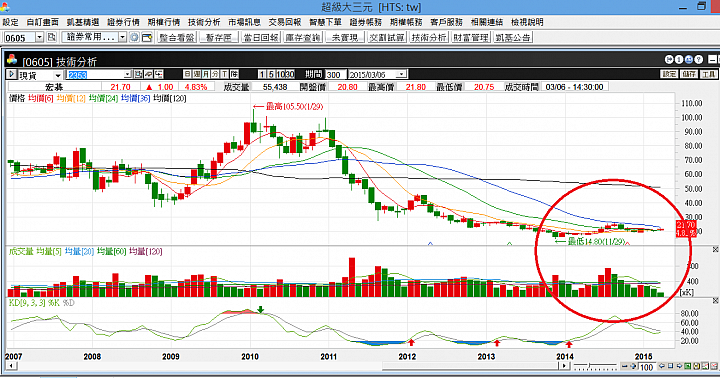720x378 pixels.
Task: Open the 證券行情 menu
Action: 124,22
